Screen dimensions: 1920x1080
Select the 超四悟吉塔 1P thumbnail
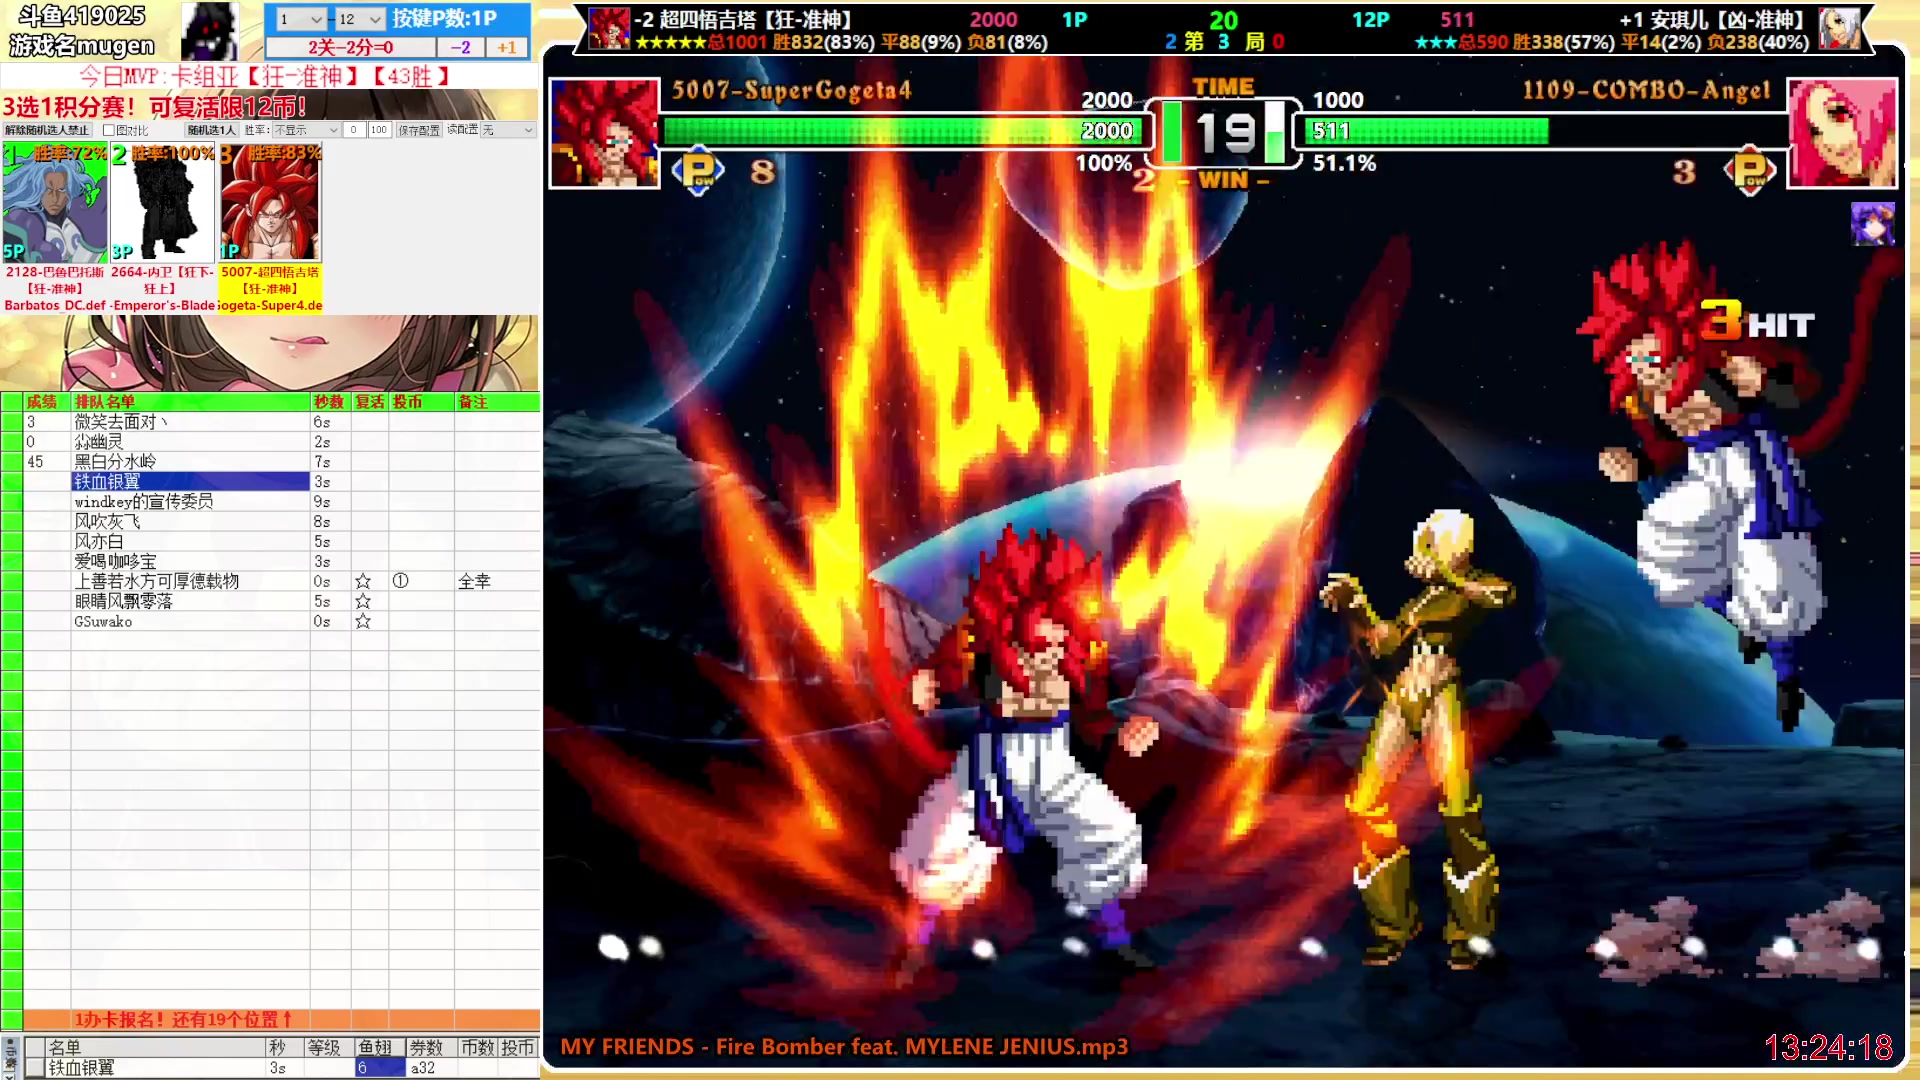(270, 203)
